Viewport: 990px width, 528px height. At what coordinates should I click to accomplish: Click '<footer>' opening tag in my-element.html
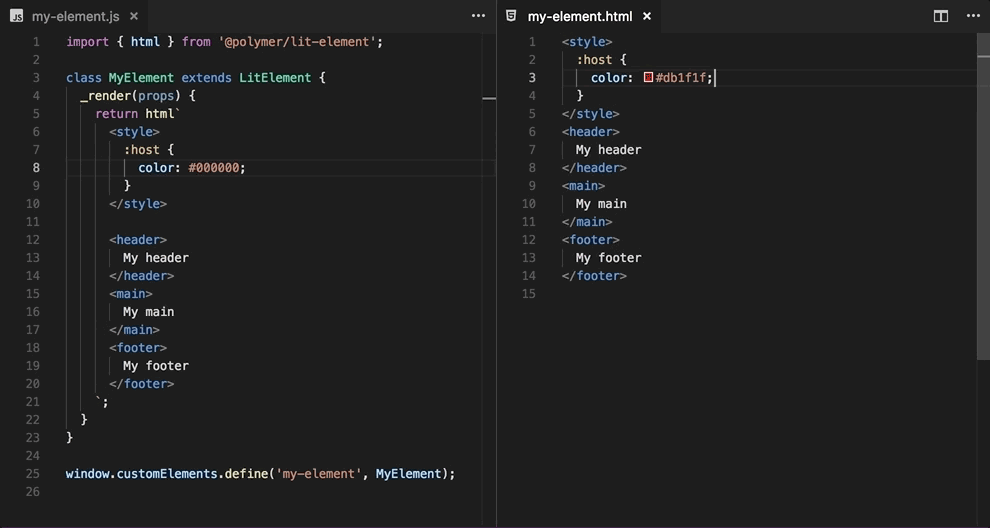click(590, 240)
